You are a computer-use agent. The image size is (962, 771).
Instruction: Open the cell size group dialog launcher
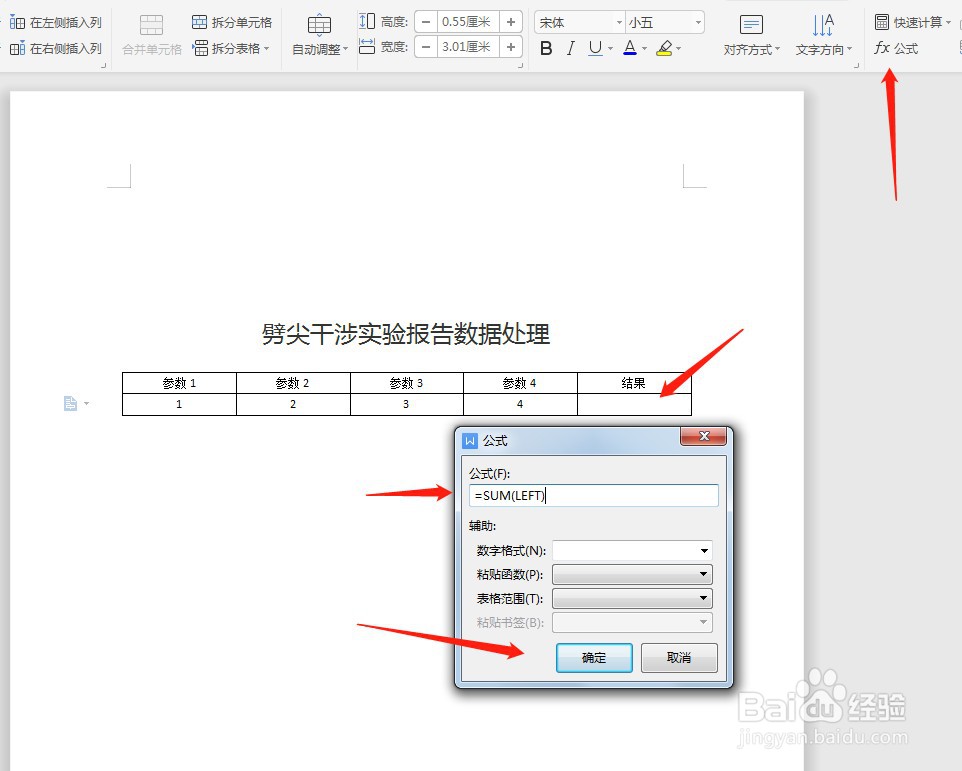coord(520,65)
